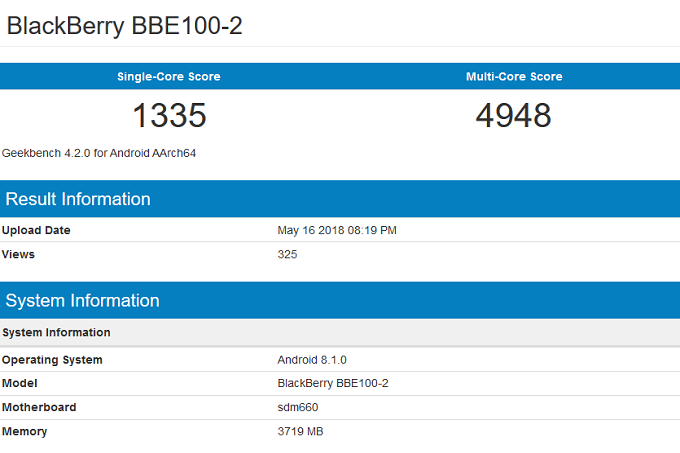Select the Memory label
The height and width of the screenshot is (453, 680).
coord(24,432)
